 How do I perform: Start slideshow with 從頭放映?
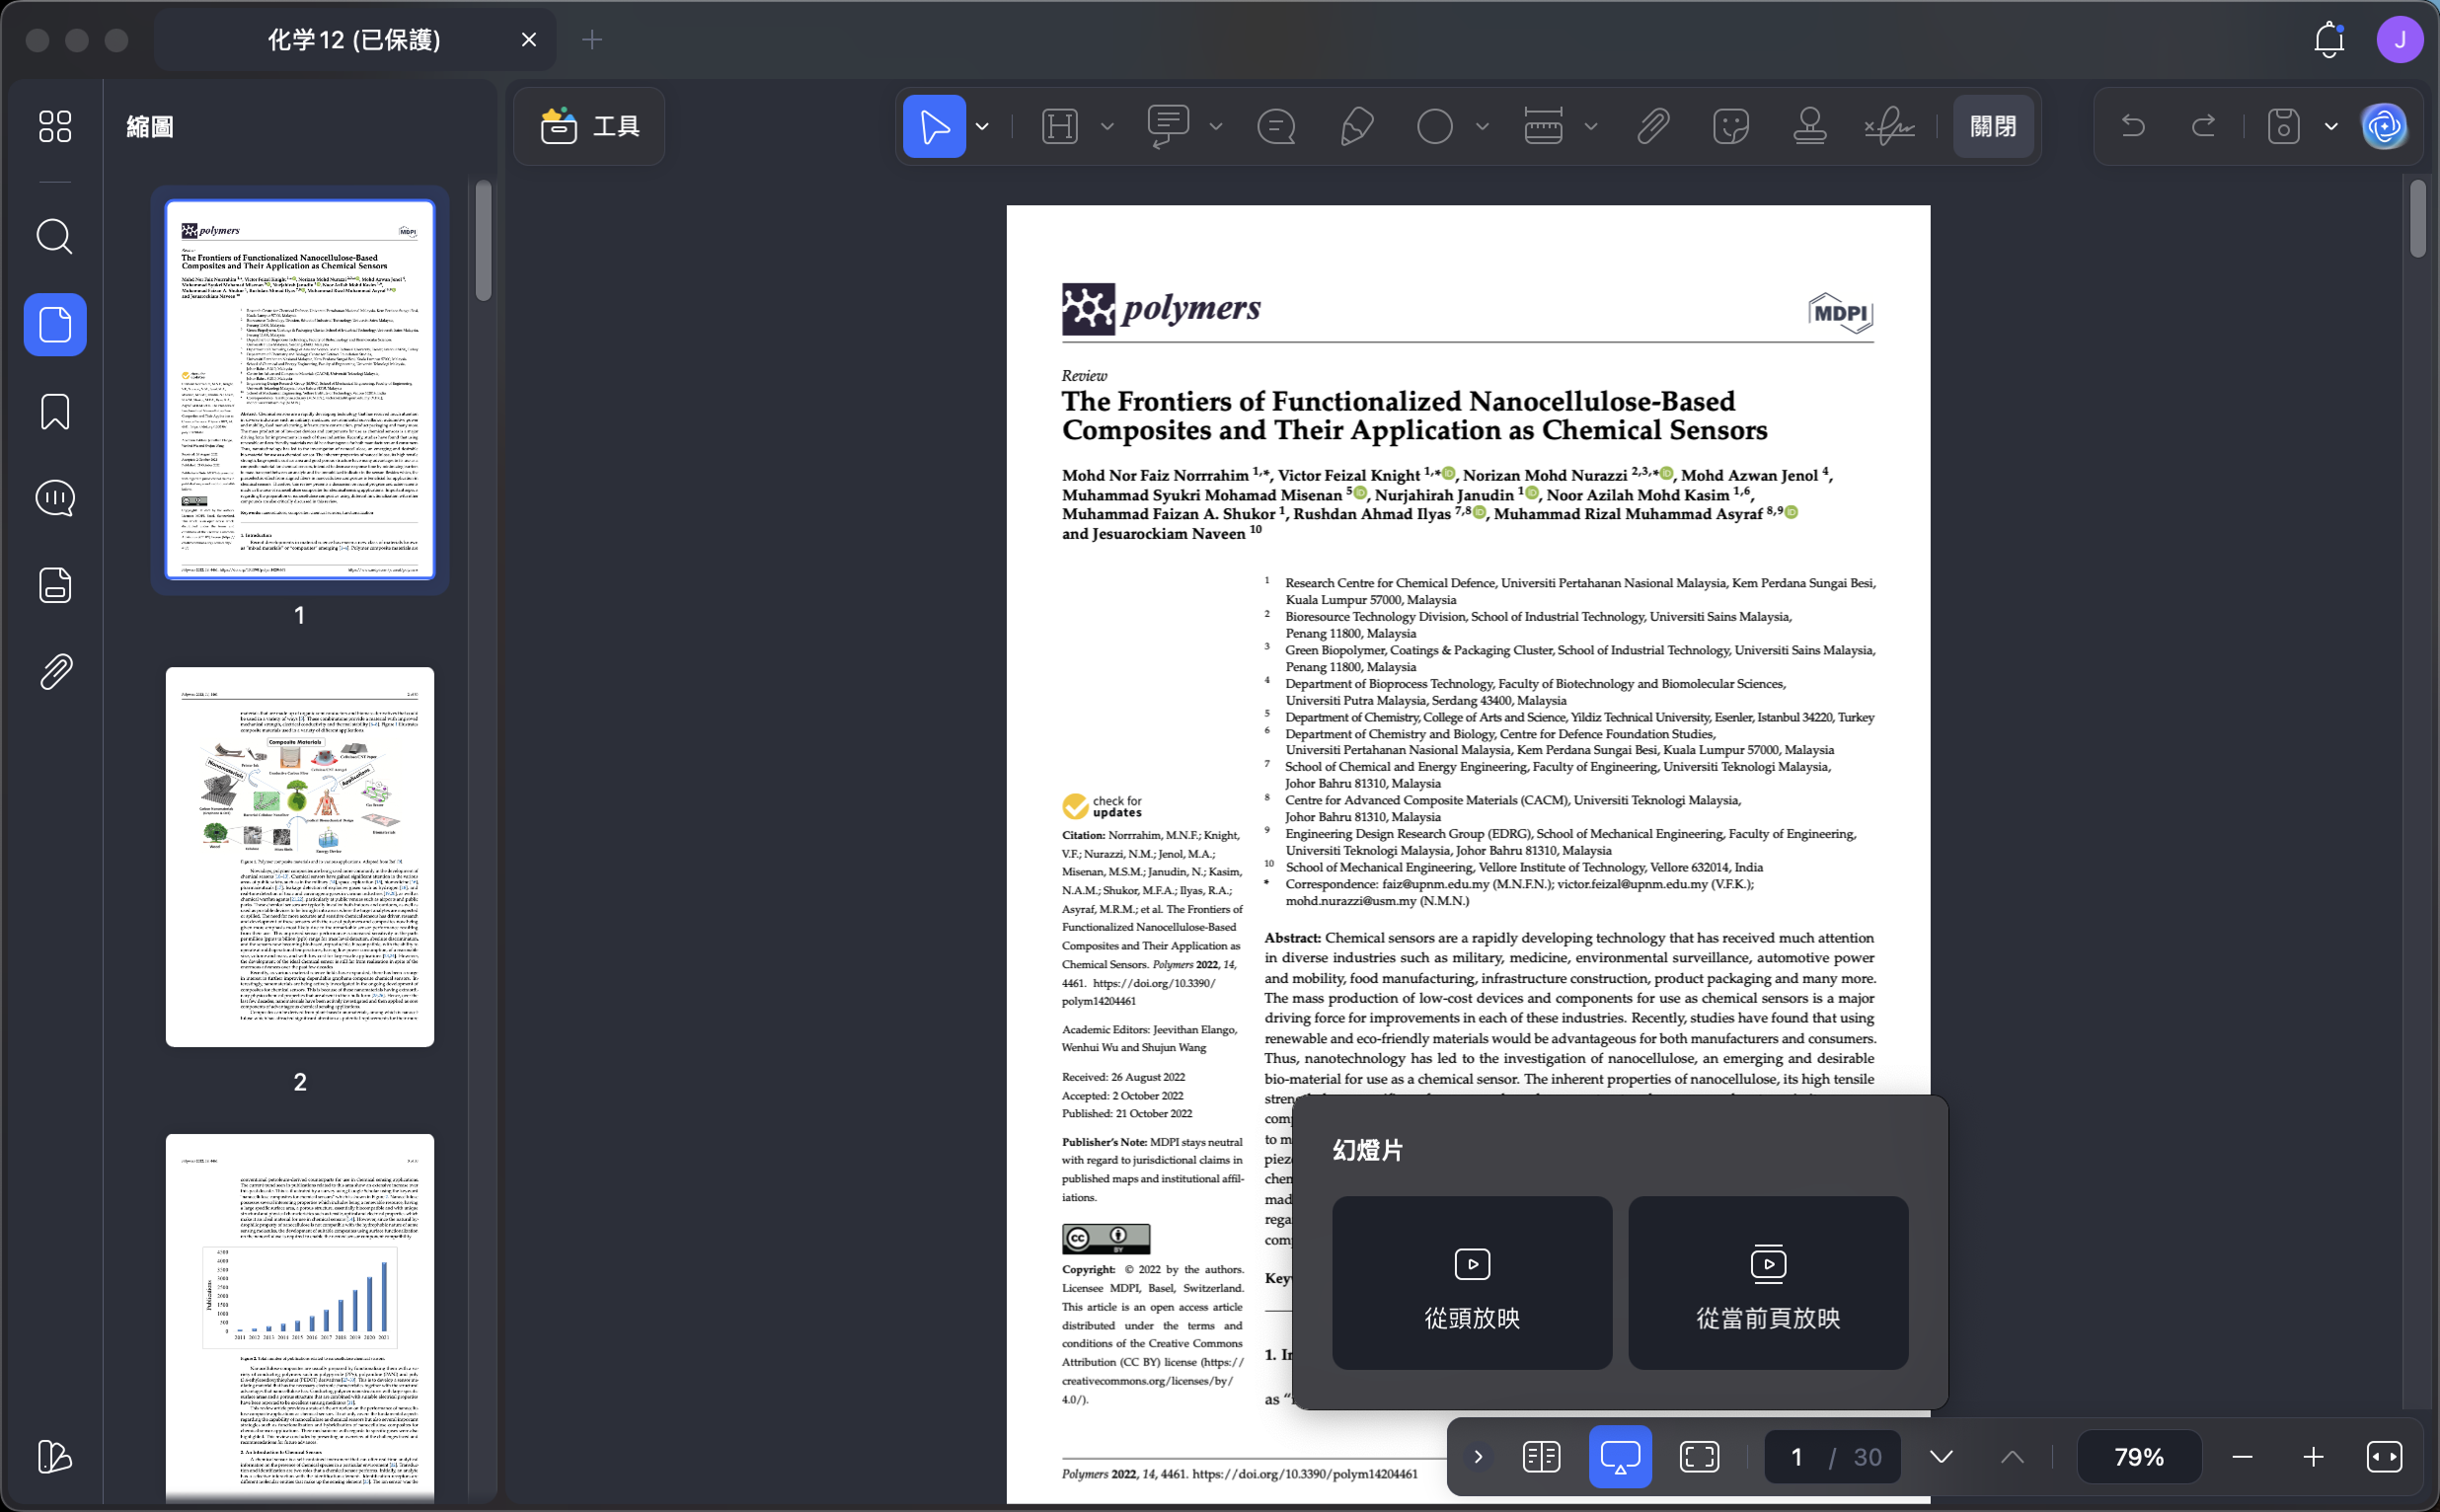(x=1472, y=1283)
